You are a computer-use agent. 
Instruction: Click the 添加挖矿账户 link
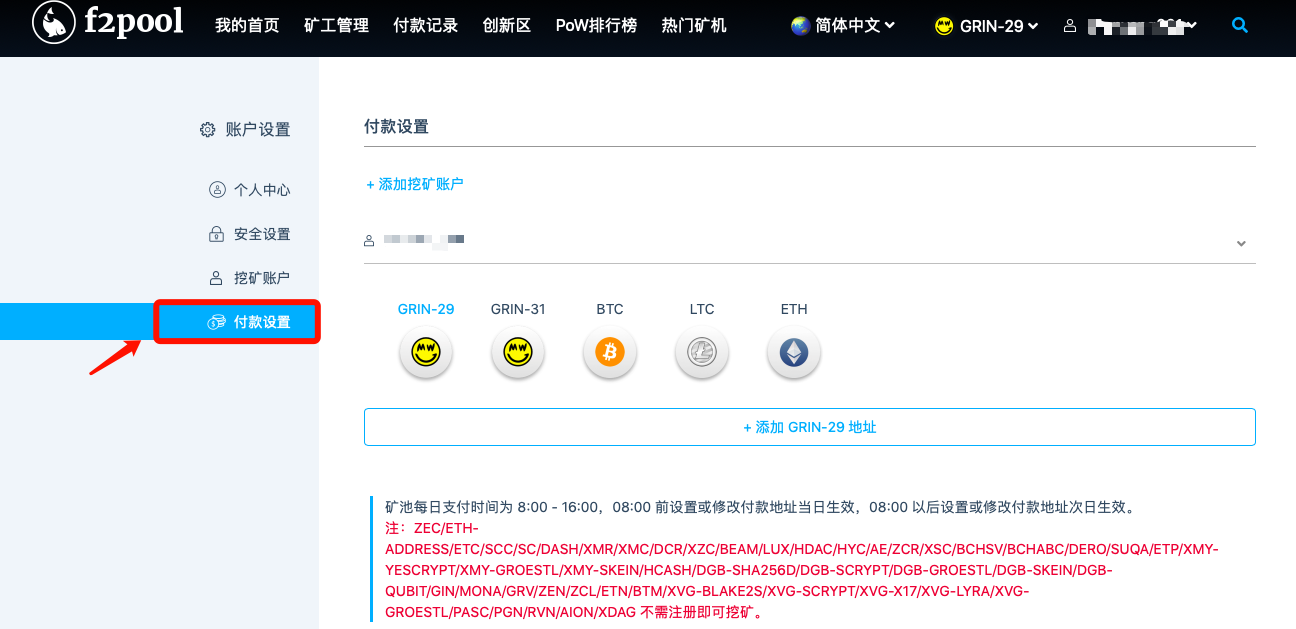point(414,184)
